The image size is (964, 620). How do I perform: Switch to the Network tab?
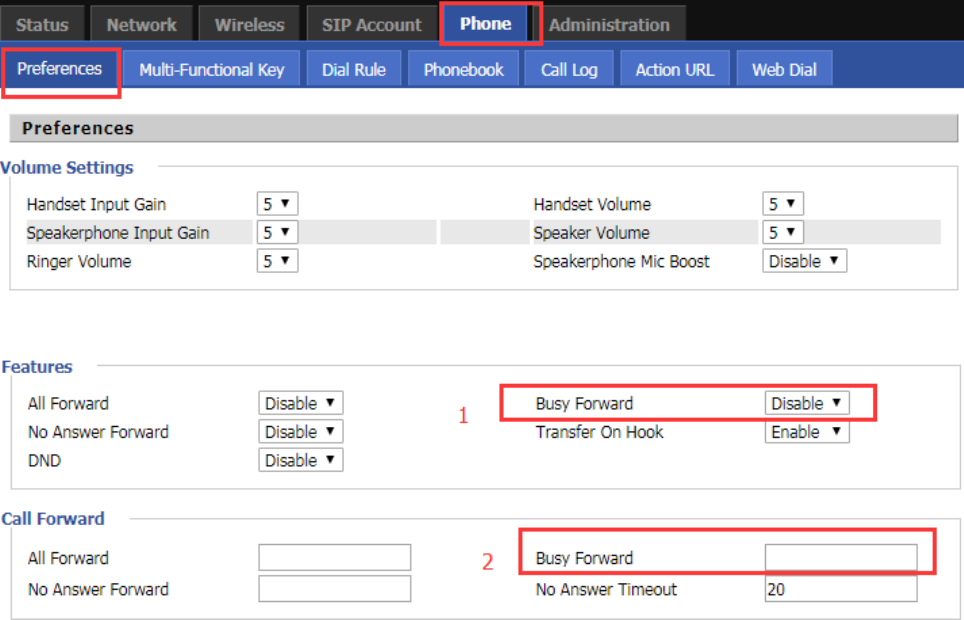[141, 25]
